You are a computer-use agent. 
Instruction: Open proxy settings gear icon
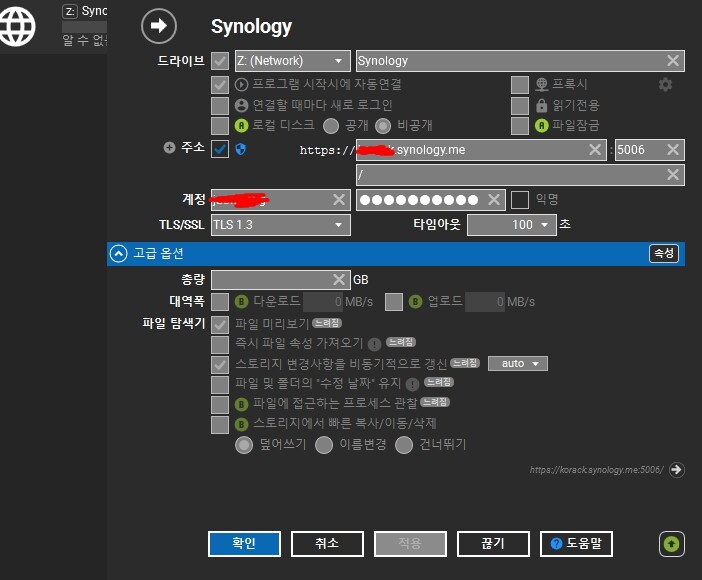(x=666, y=85)
